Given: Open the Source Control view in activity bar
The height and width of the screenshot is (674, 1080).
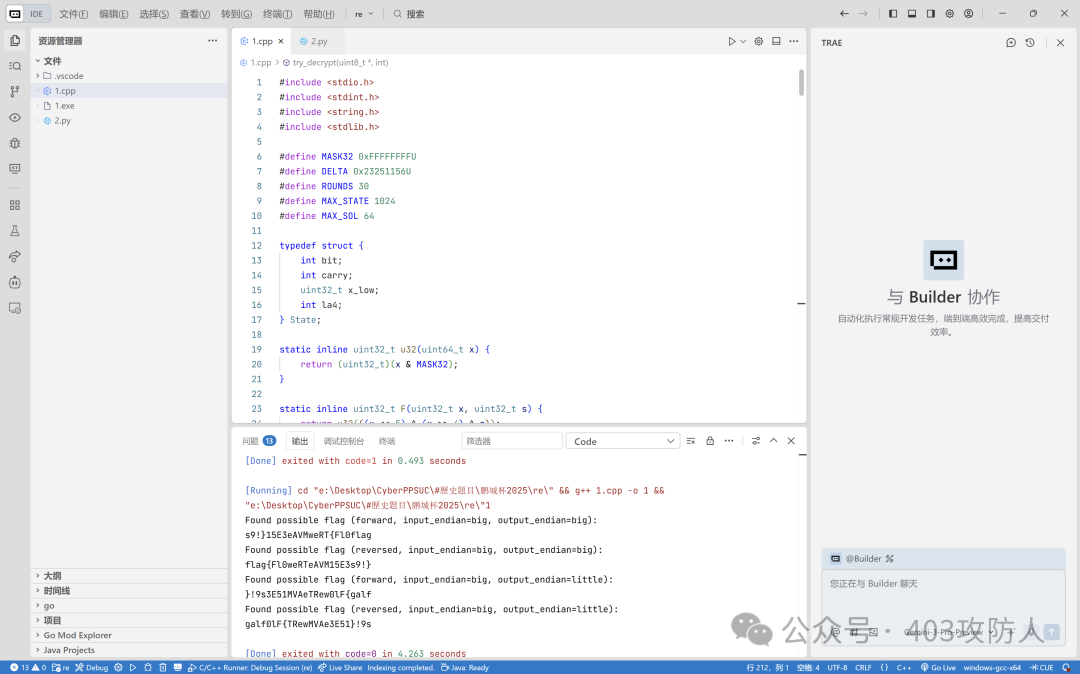Looking at the screenshot, I should (x=14, y=91).
